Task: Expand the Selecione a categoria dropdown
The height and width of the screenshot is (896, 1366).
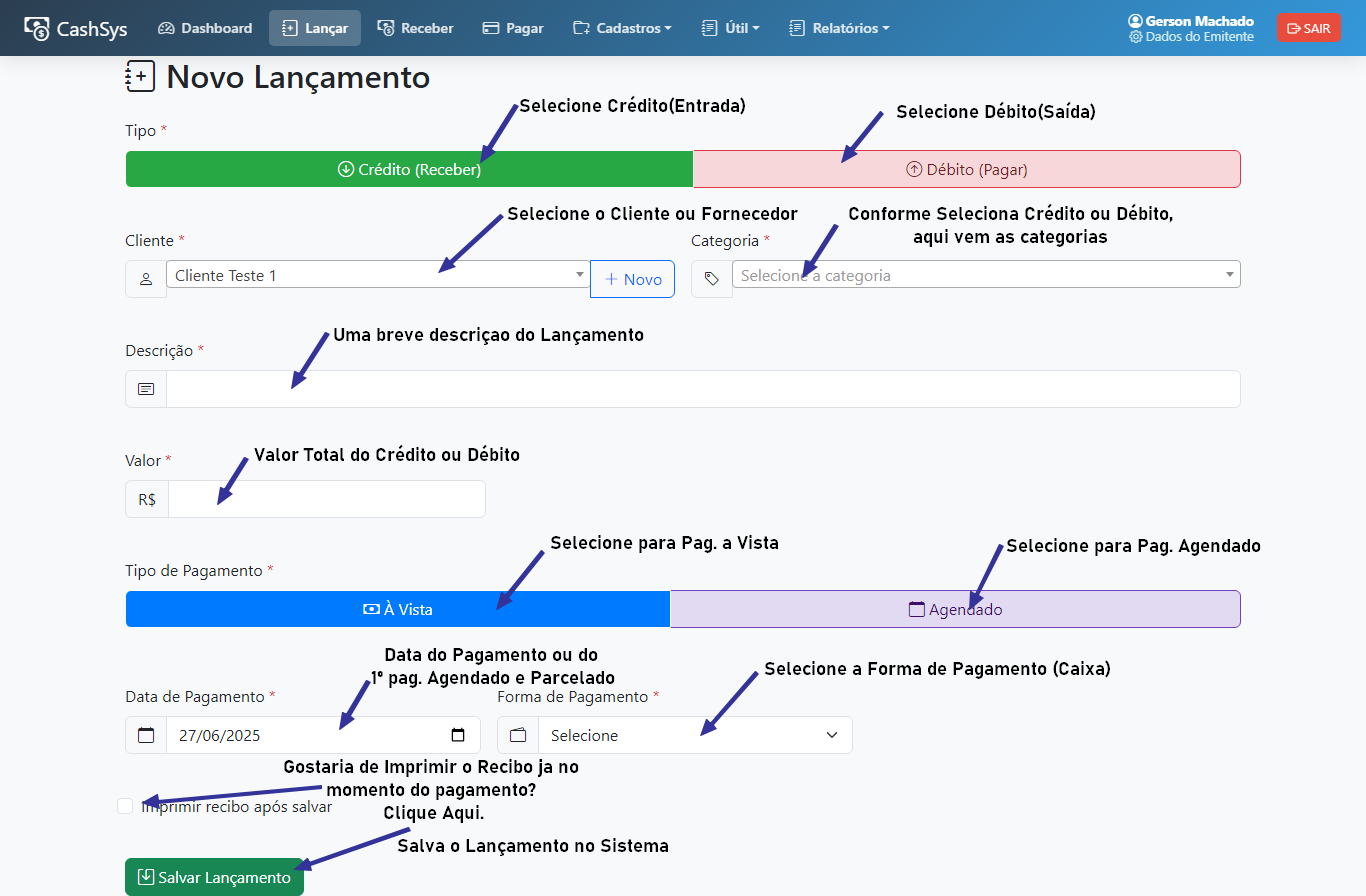Action: pyautogui.click(x=985, y=275)
